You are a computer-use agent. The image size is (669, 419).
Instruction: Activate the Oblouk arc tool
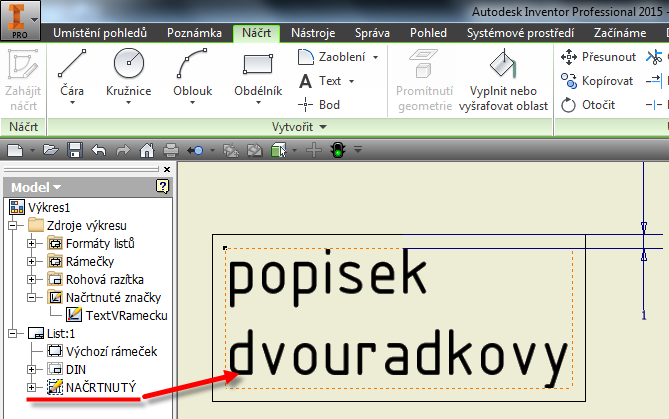click(192, 74)
